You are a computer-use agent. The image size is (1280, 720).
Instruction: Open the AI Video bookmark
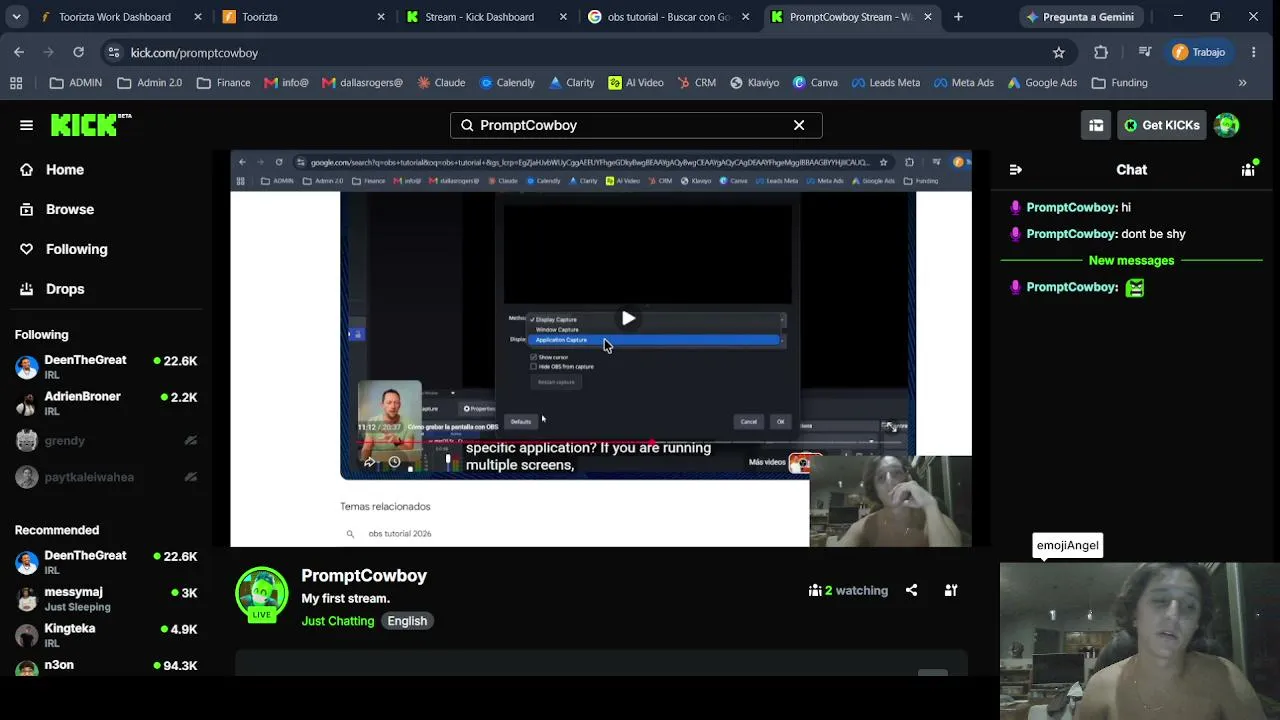[636, 83]
